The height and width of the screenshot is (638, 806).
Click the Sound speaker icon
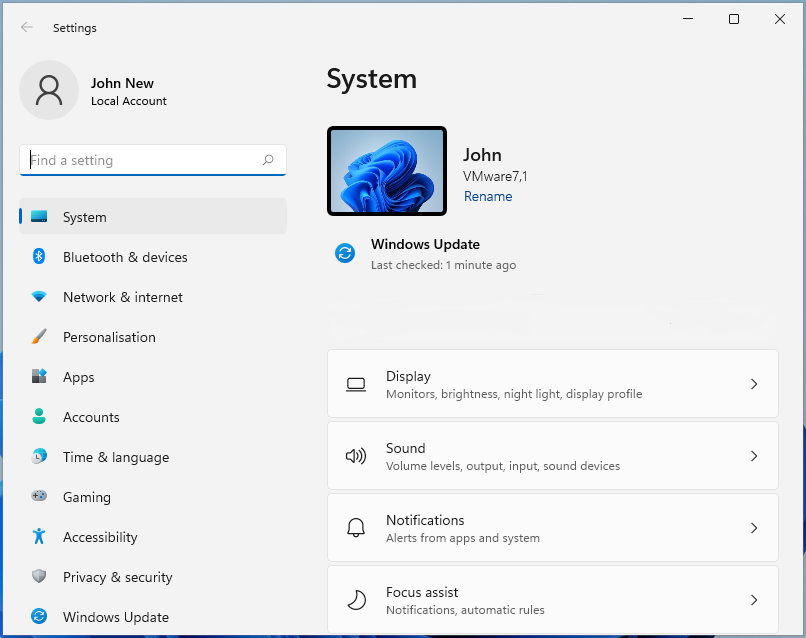point(356,456)
